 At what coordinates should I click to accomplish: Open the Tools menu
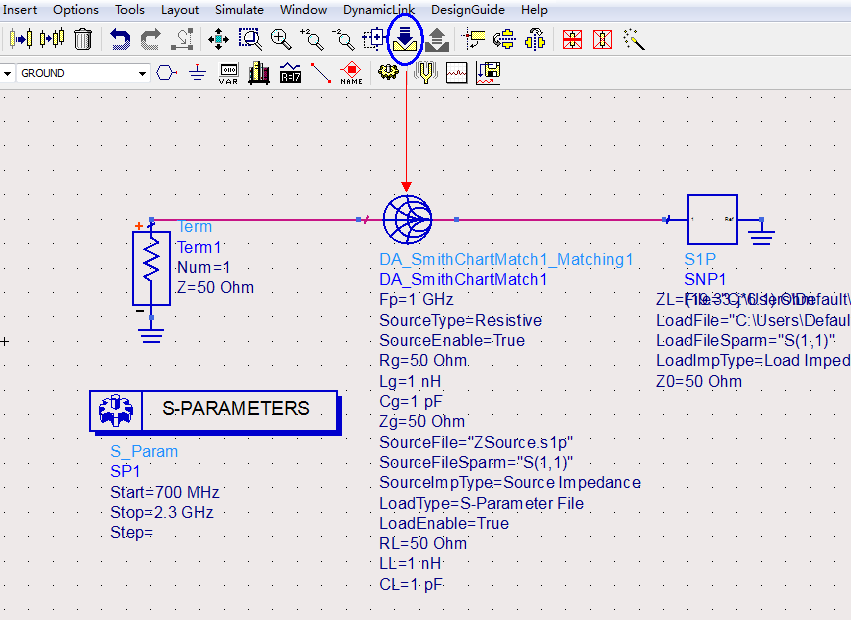pos(130,10)
